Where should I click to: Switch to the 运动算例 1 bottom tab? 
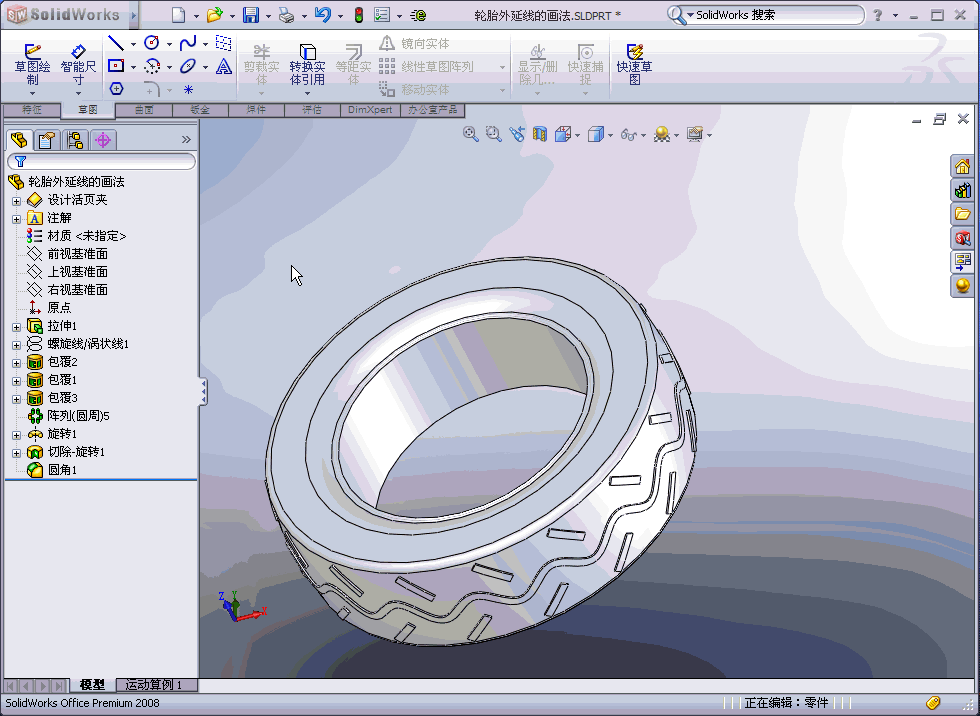pyautogui.click(x=154, y=685)
